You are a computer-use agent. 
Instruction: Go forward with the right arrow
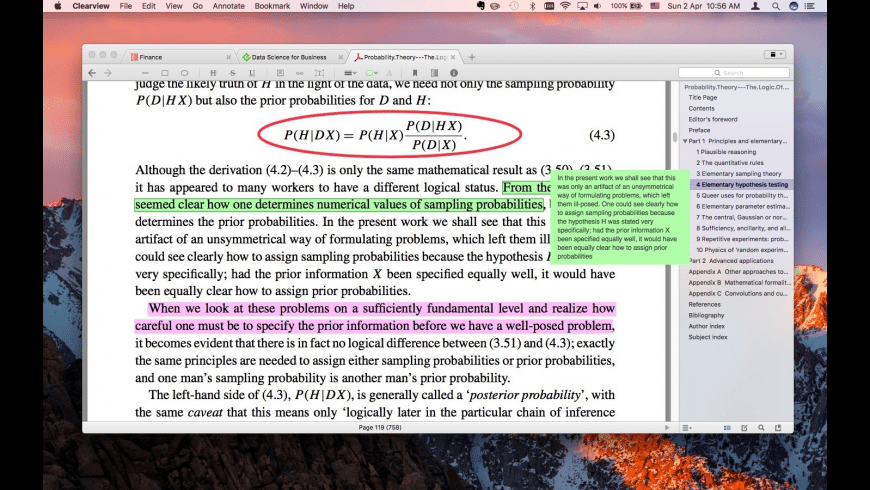point(108,73)
